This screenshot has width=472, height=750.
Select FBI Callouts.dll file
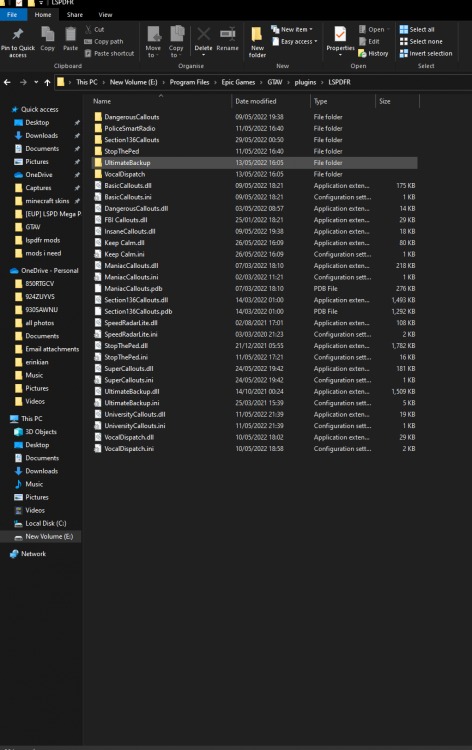coord(125,220)
